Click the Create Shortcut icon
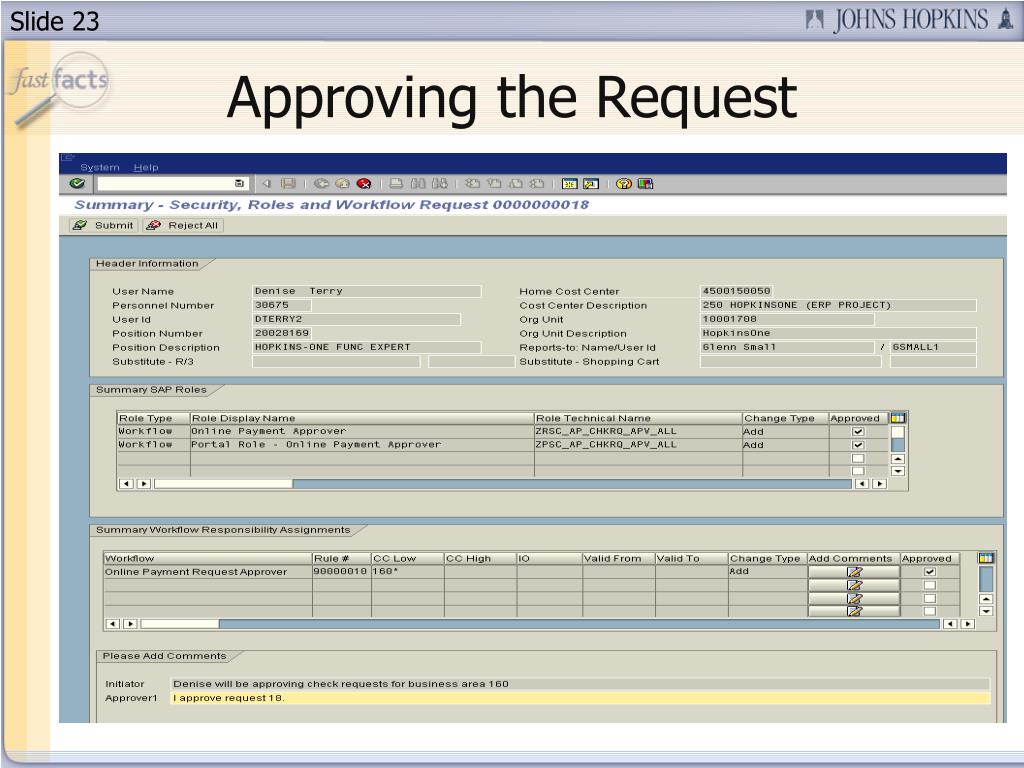Image resolution: width=1024 pixels, height=768 pixels. [591, 184]
